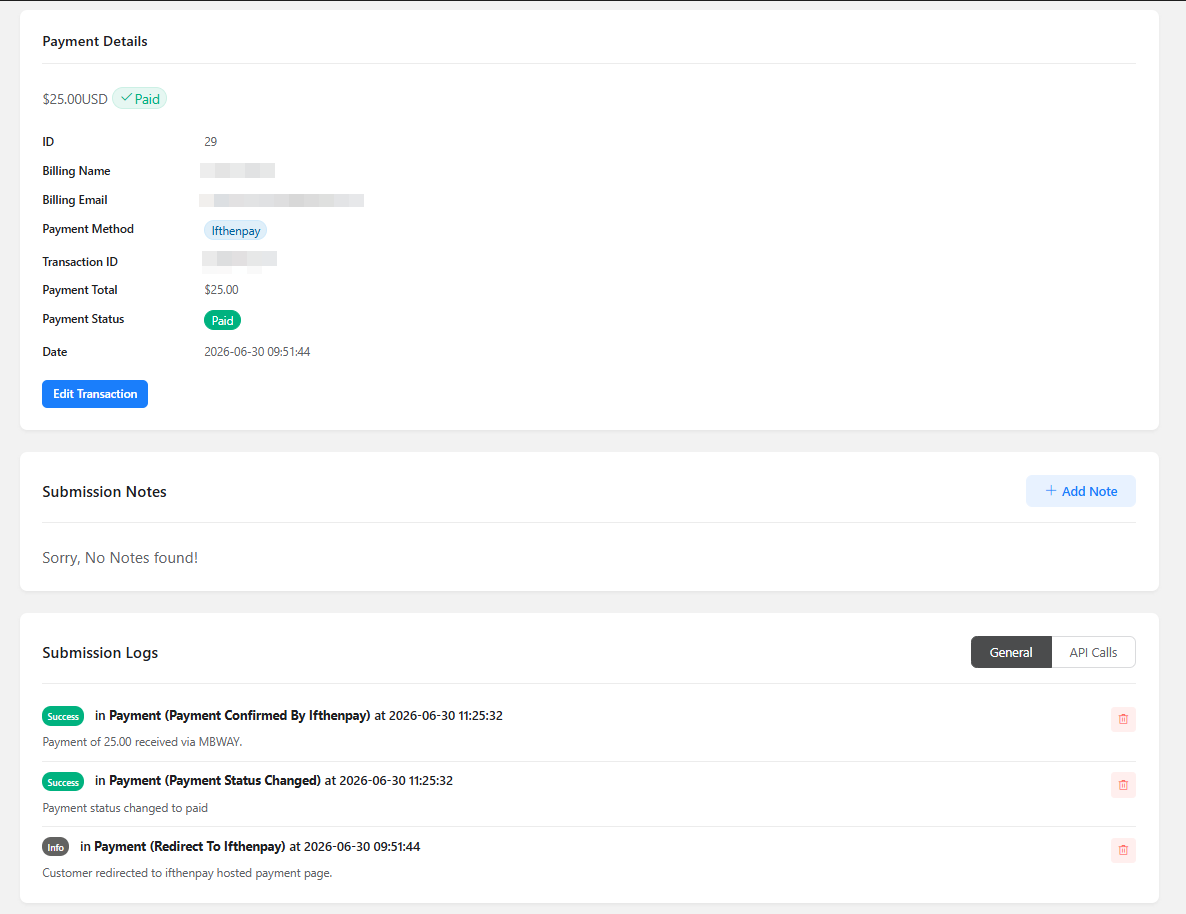Click the Success badge on Payment Status Changed log
1186x914 pixels.
pos(63,782)
